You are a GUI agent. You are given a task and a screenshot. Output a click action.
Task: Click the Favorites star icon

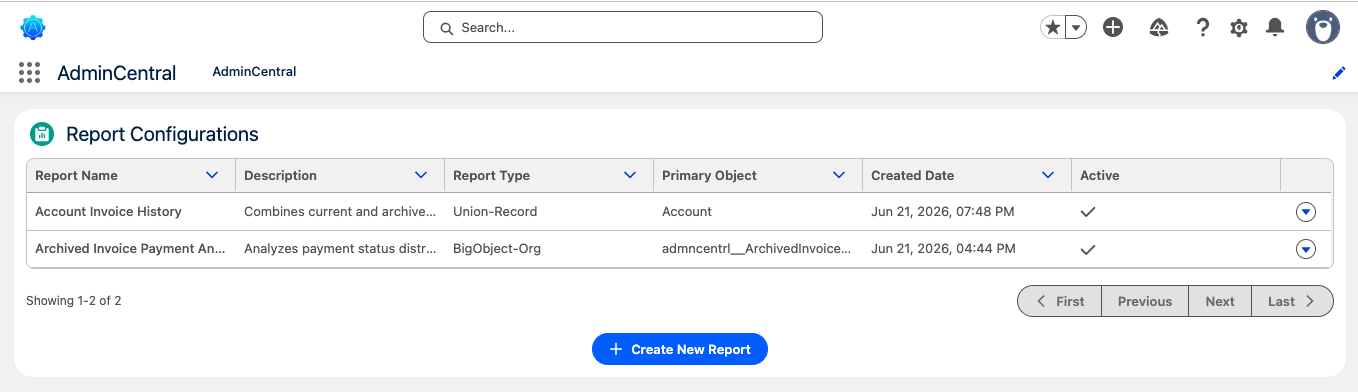[x=1053, y=28]
